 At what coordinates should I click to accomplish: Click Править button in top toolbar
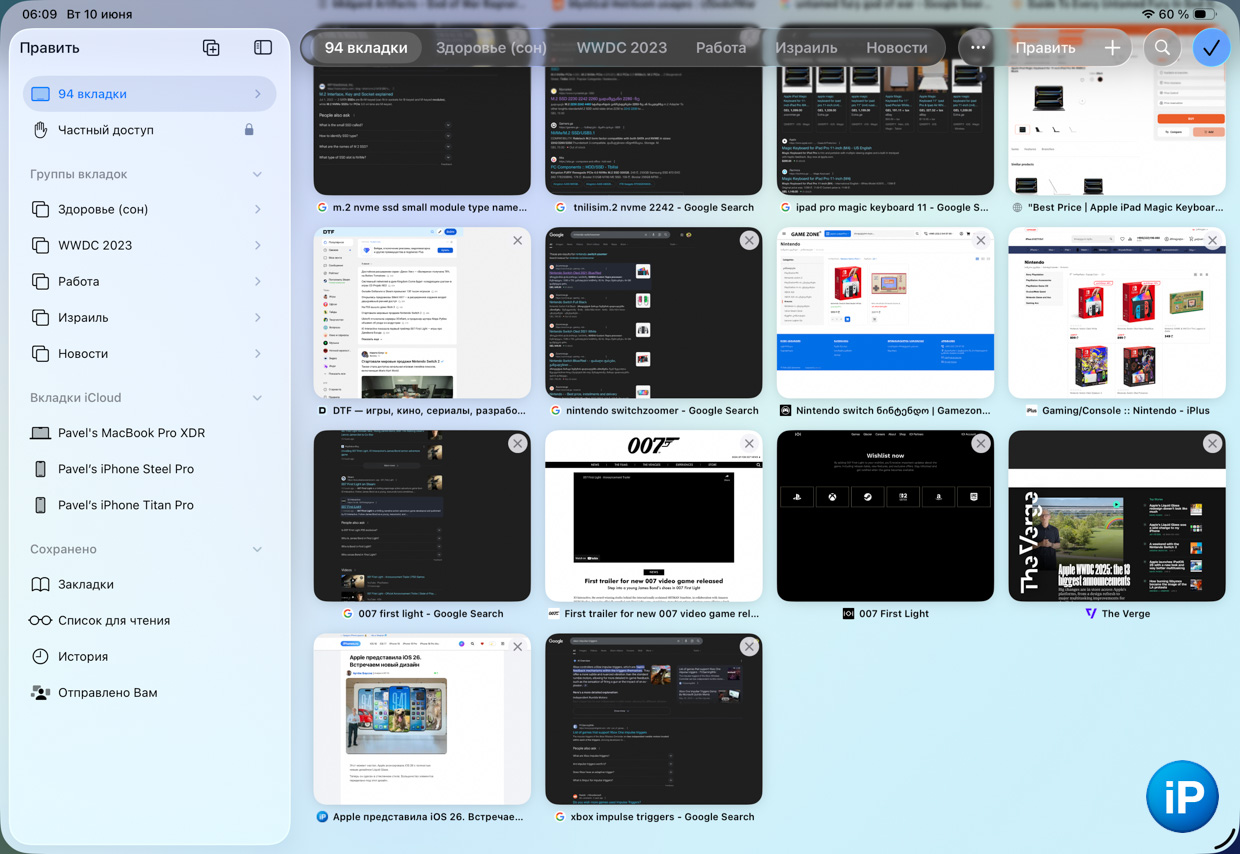pyautogui.click(x=1045, y=48)
